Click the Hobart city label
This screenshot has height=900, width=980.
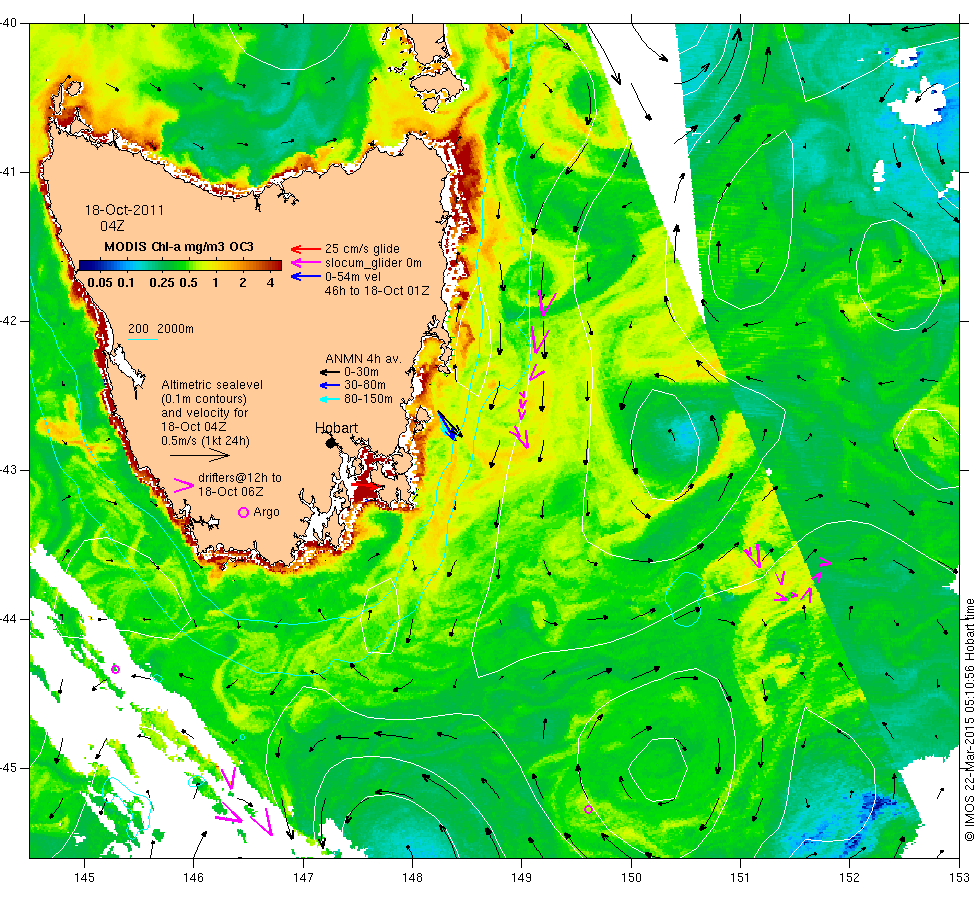(336, 428)
